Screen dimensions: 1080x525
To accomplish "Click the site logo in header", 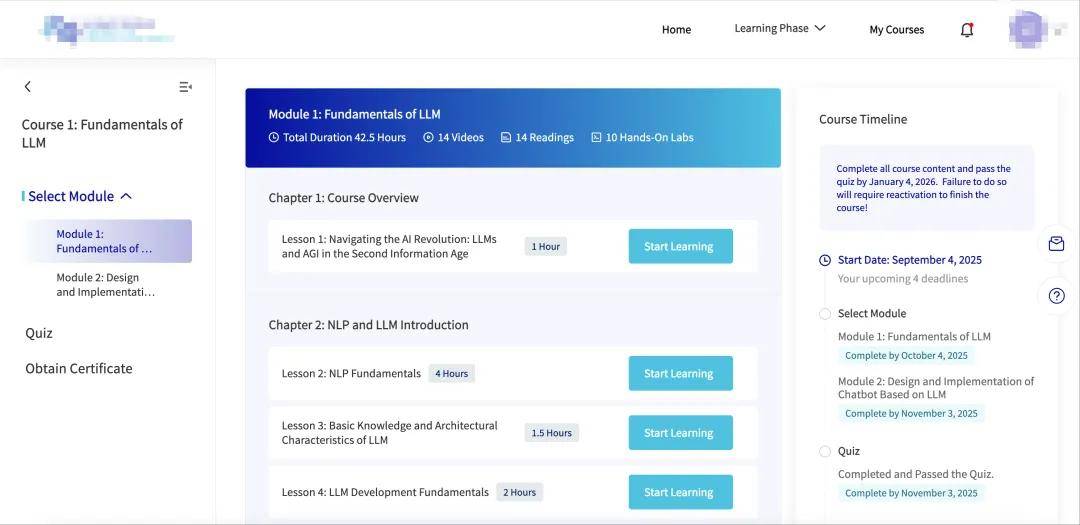I will 105,30.
